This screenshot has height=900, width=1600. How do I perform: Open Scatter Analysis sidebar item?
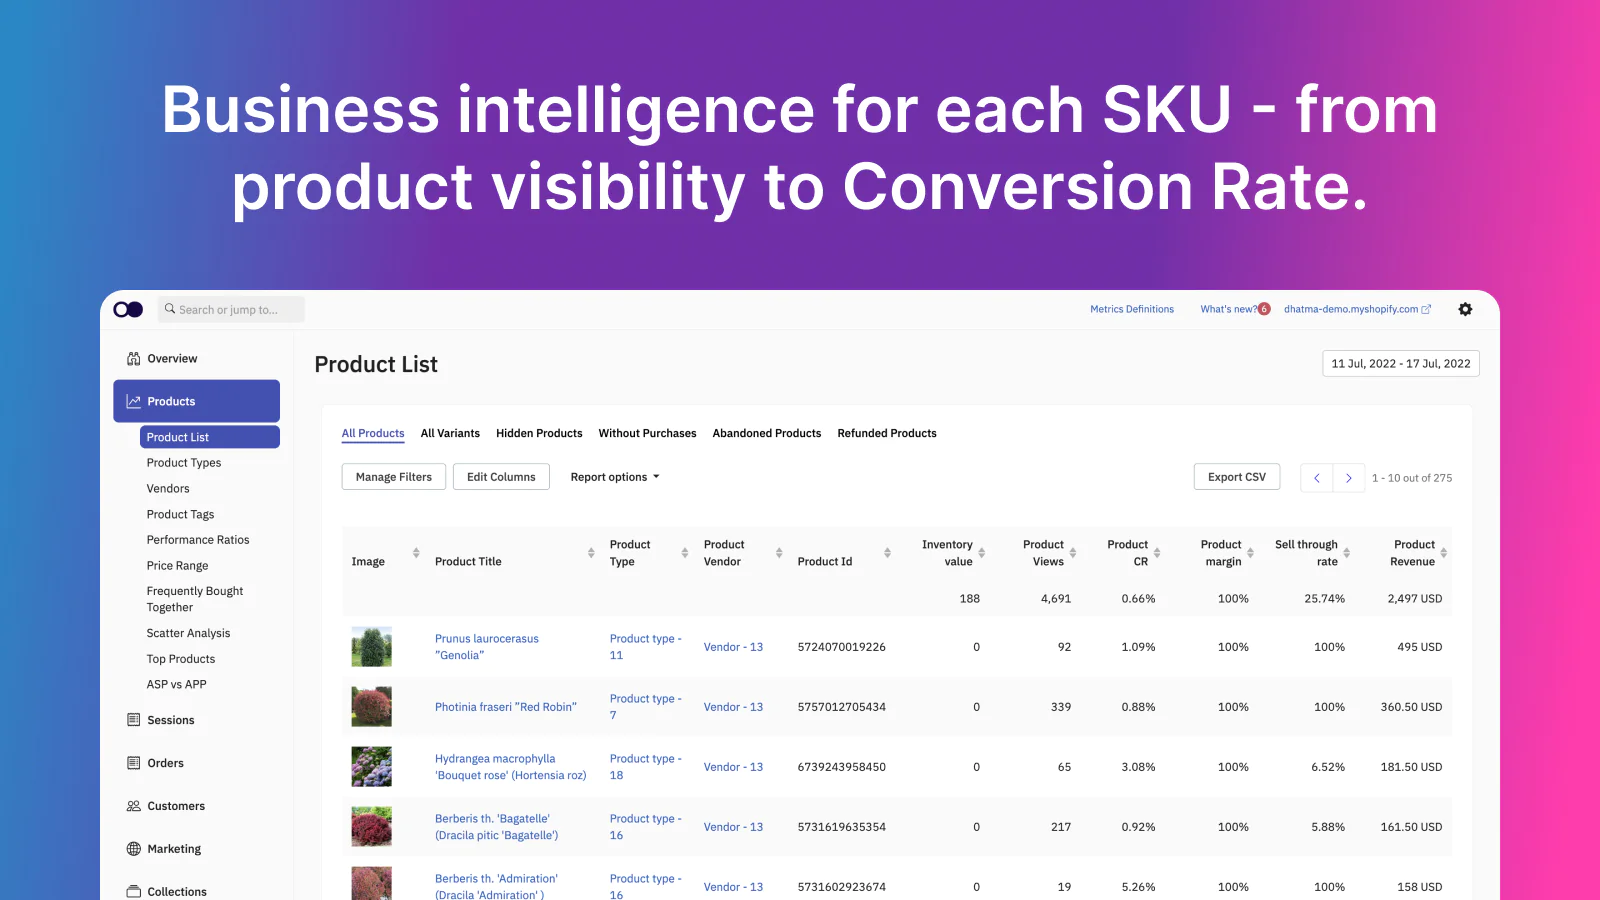click(x=188, y=633)
